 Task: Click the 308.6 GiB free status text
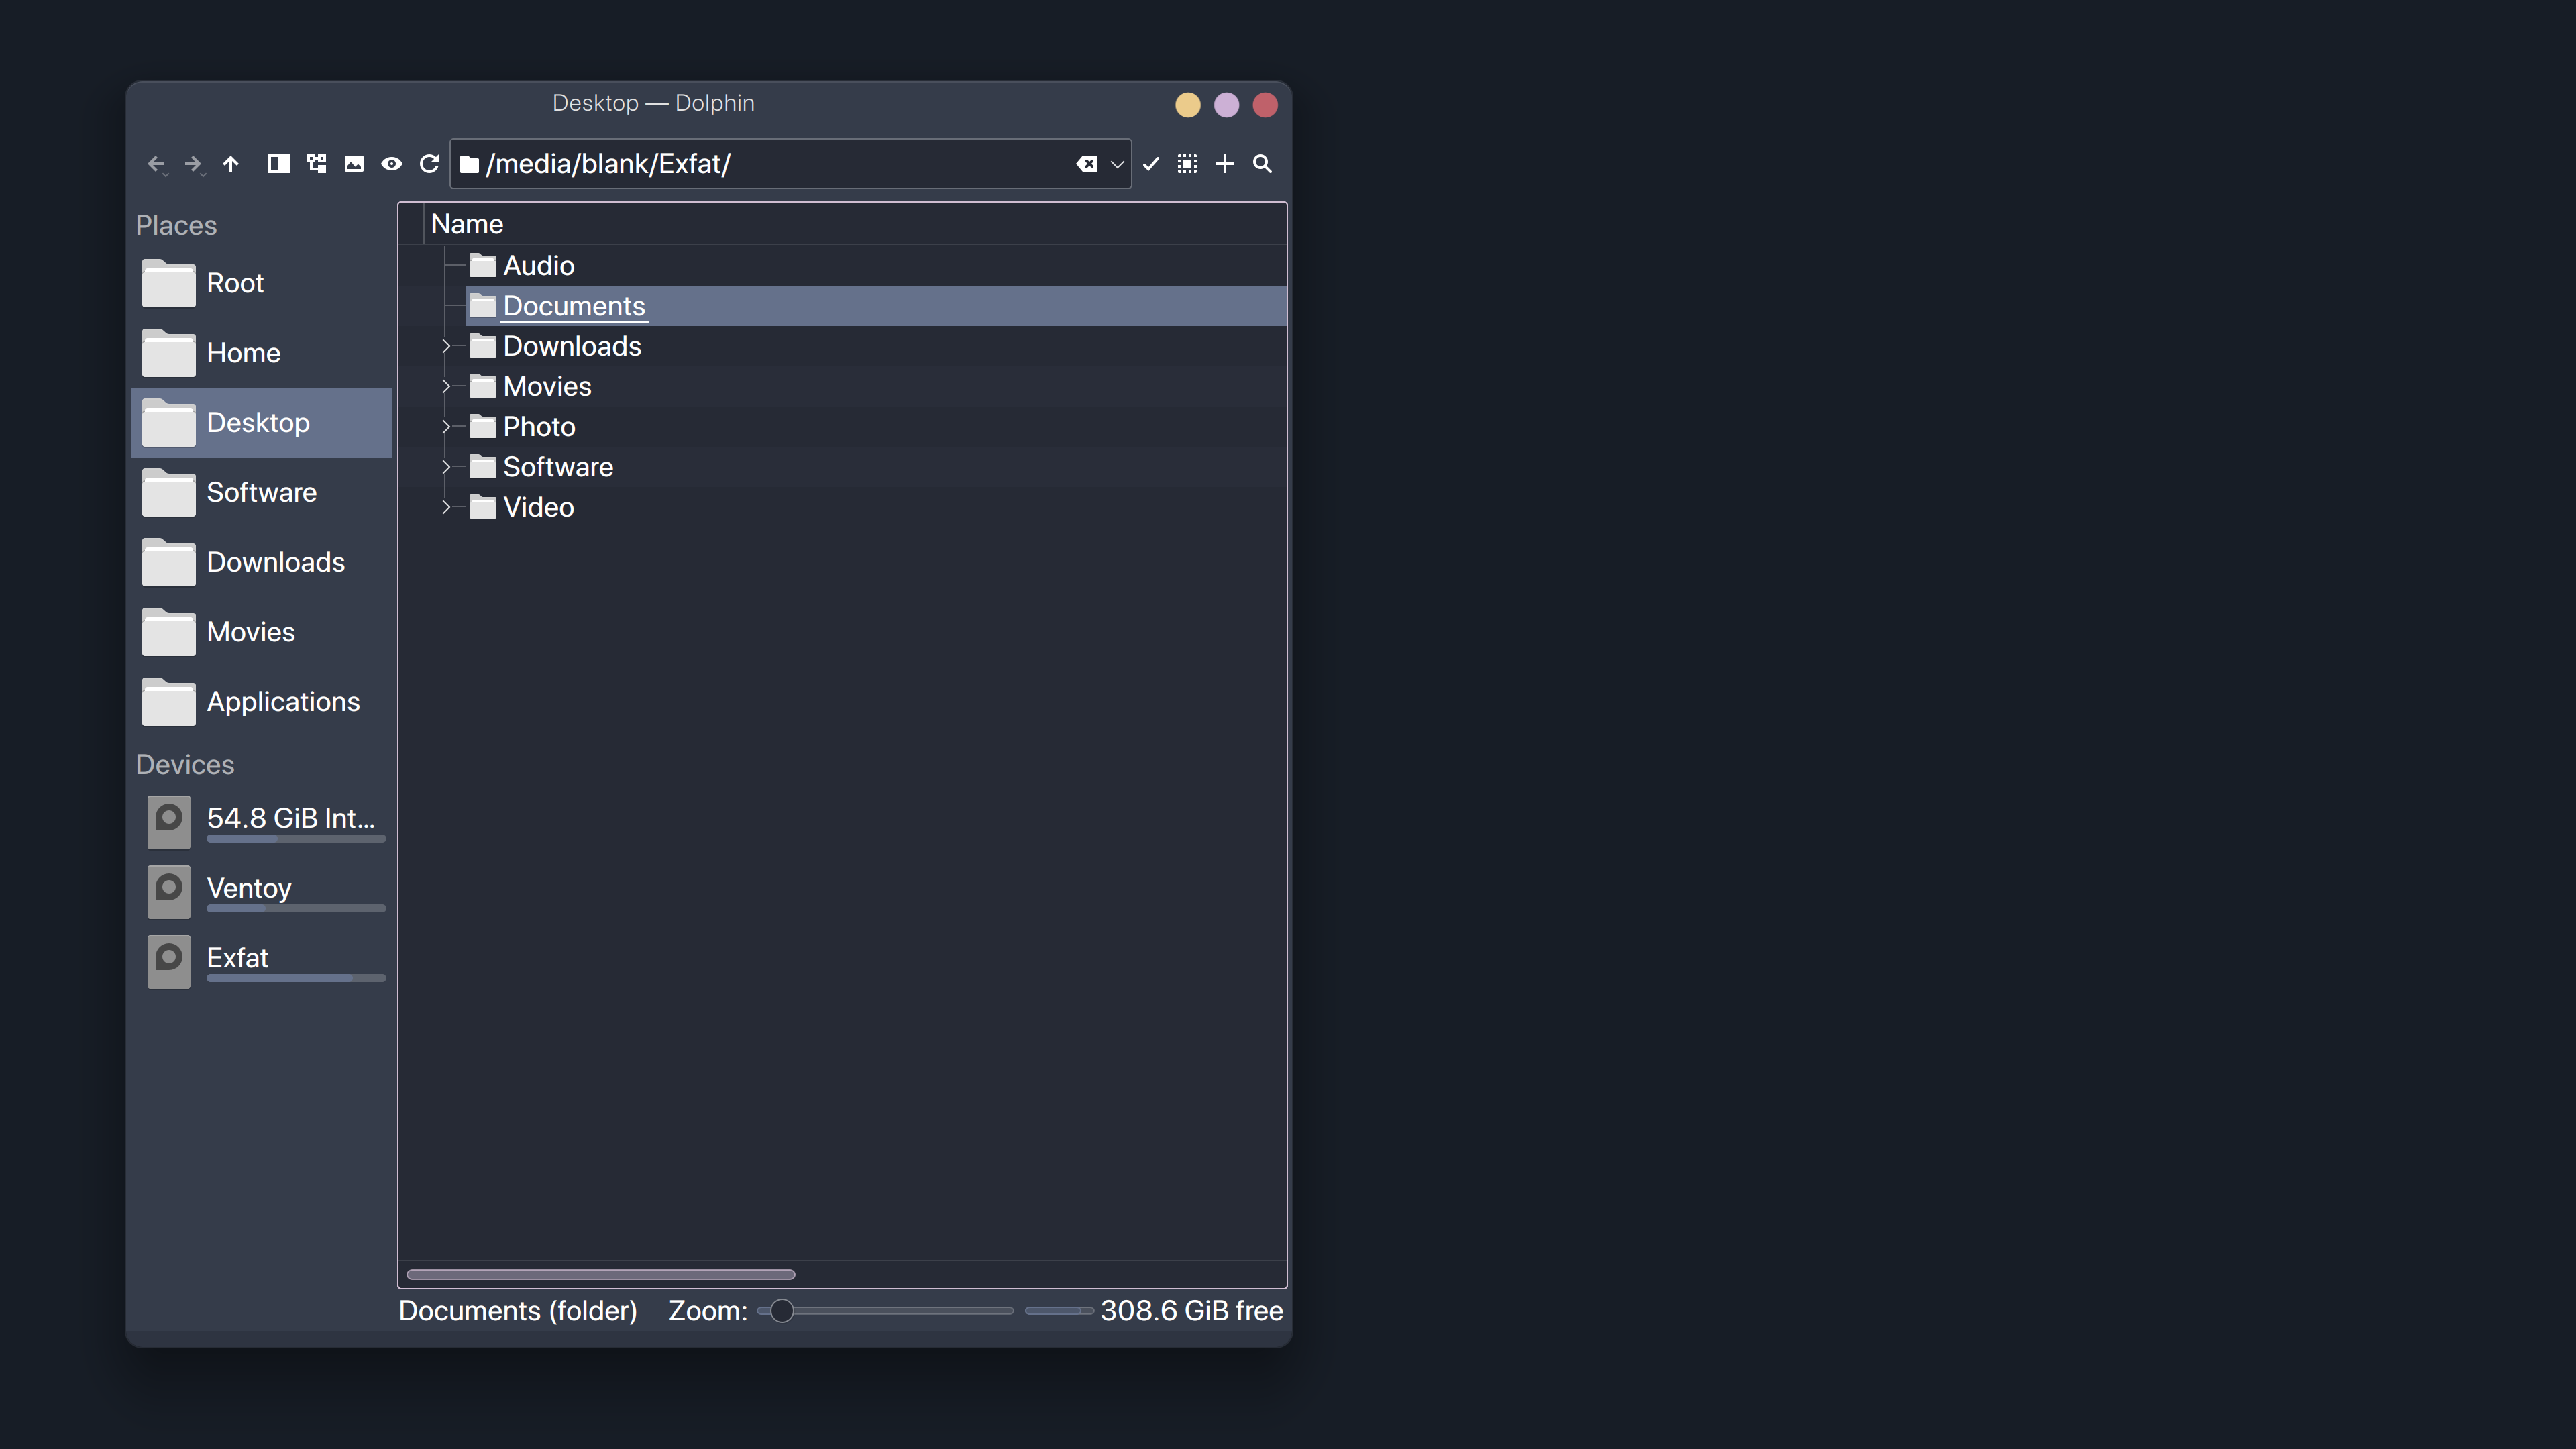(x=1191, y=1311)
